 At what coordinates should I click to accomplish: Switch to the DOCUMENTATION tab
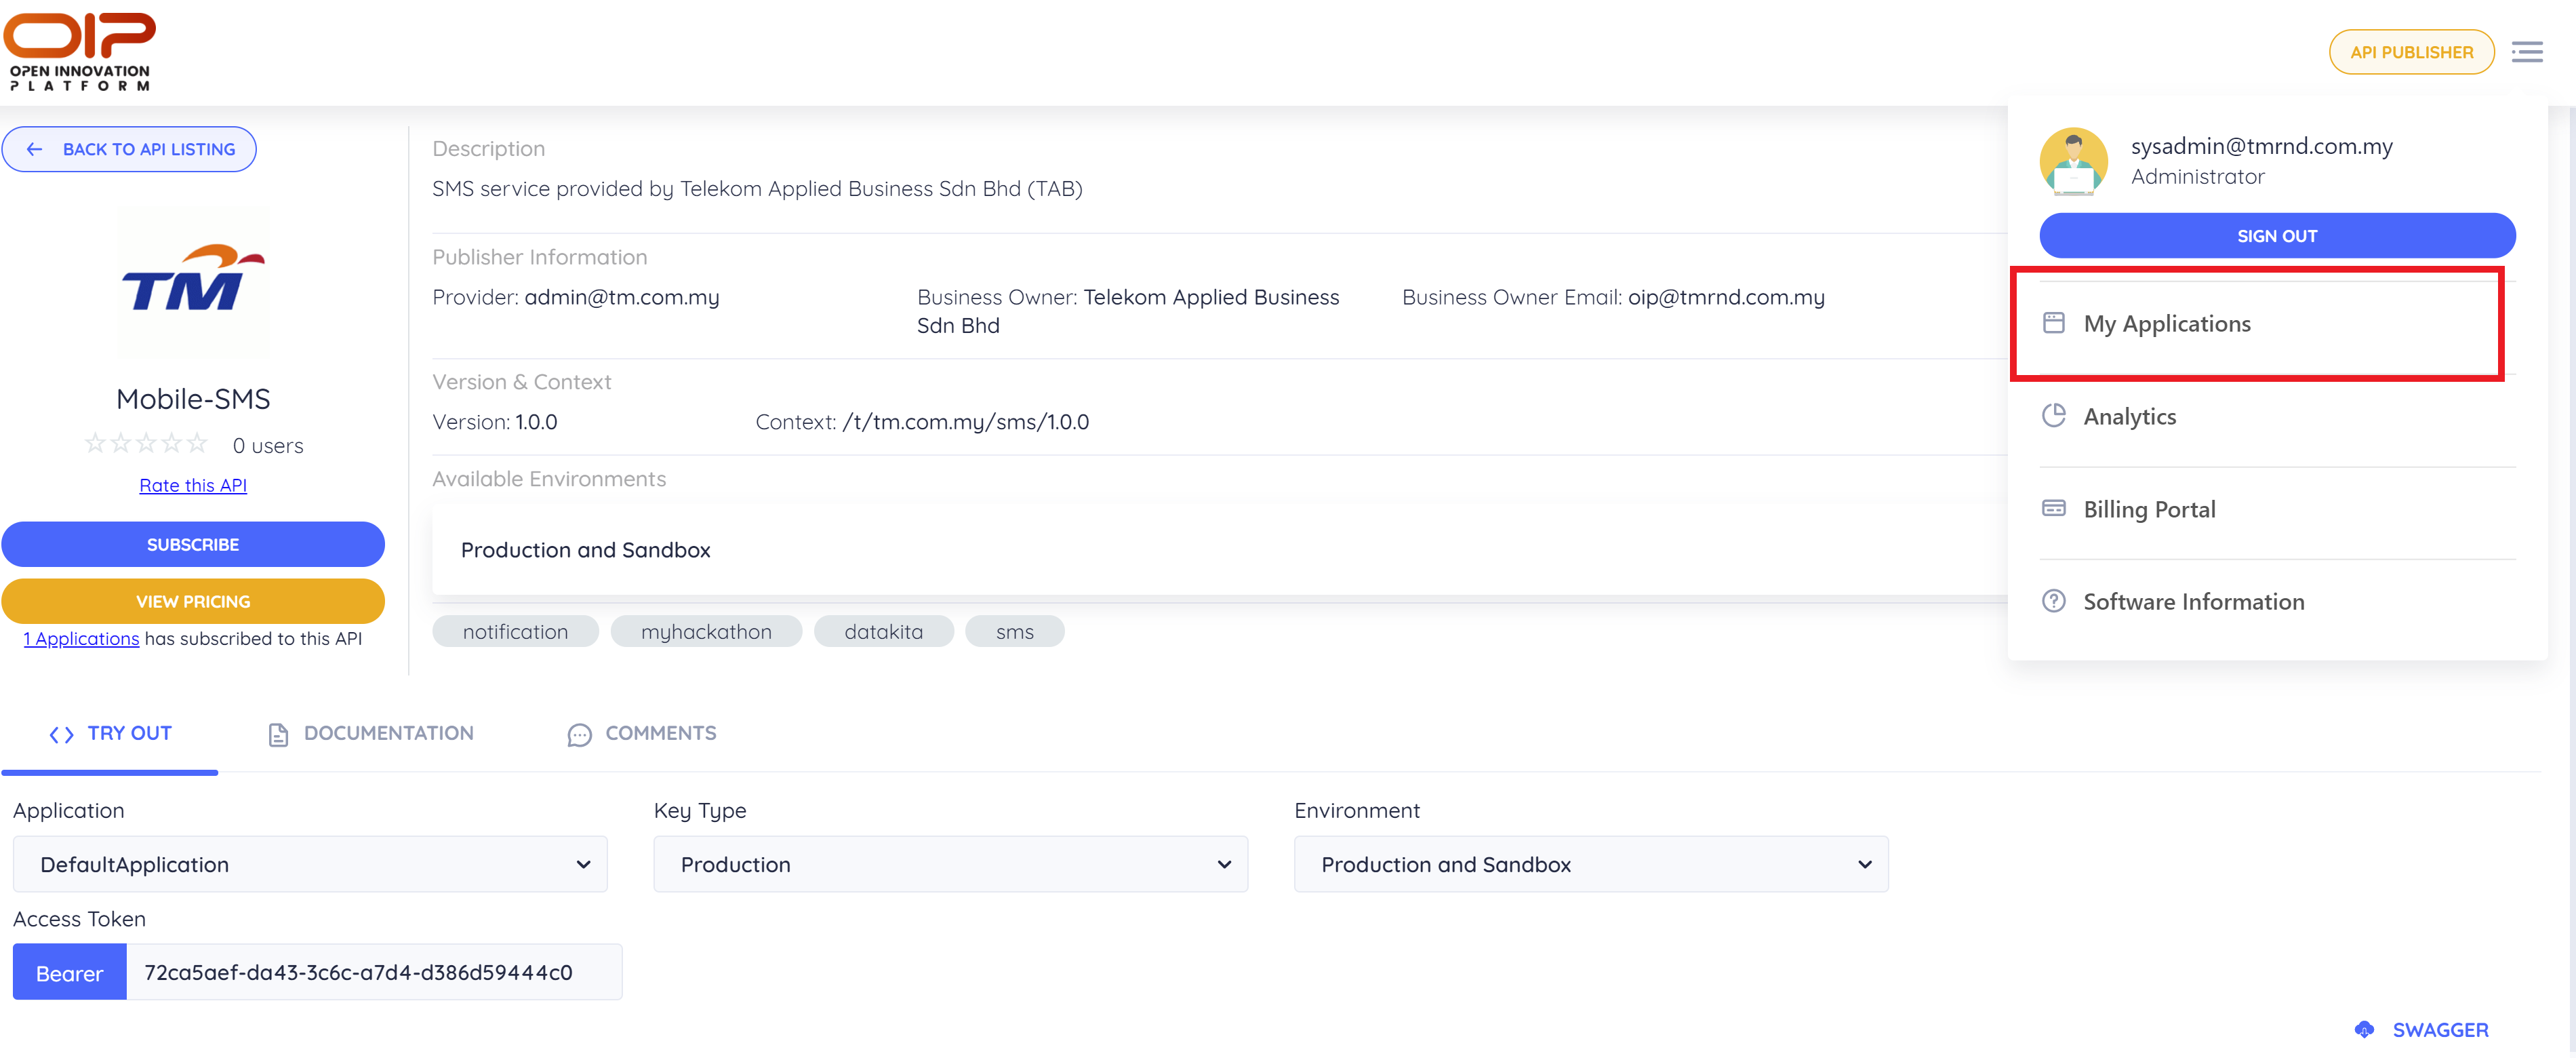click(371, 734)
